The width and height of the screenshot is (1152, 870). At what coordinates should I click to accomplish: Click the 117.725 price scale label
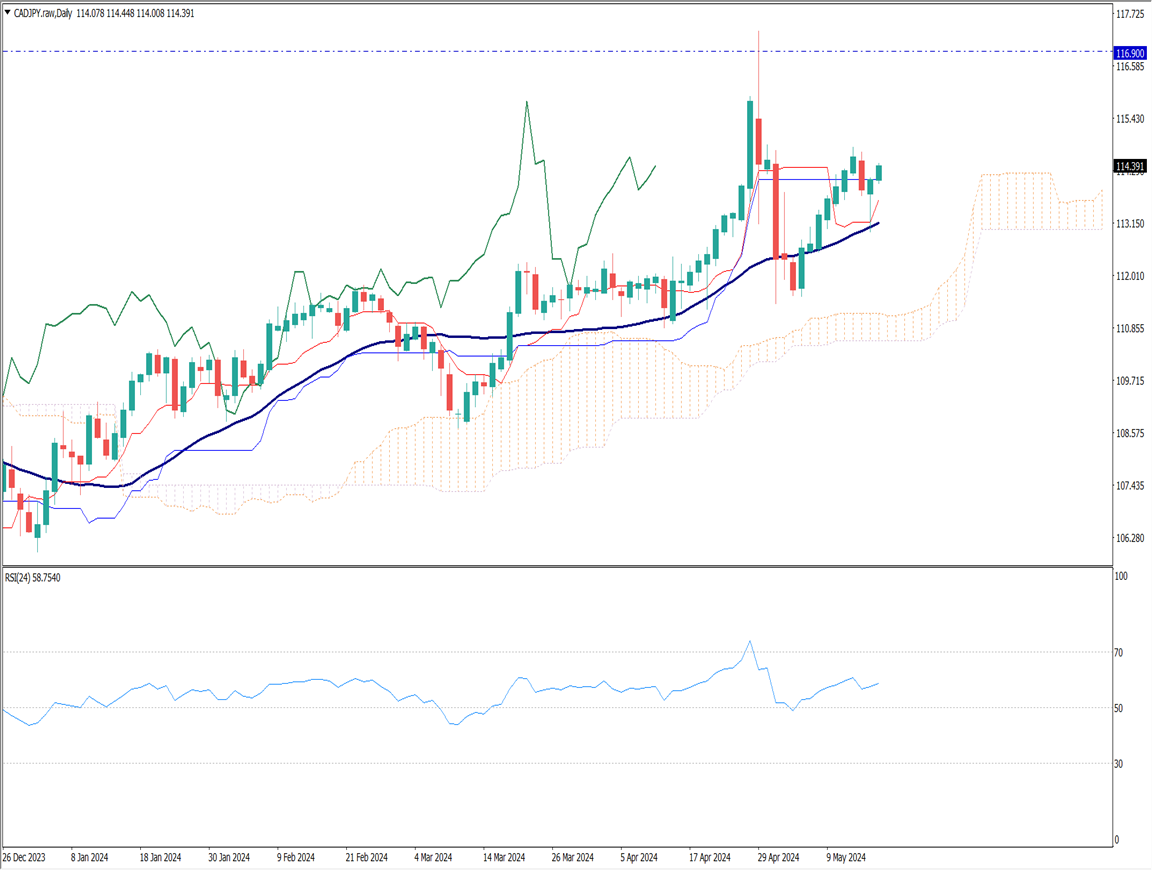coord(1130,15)
